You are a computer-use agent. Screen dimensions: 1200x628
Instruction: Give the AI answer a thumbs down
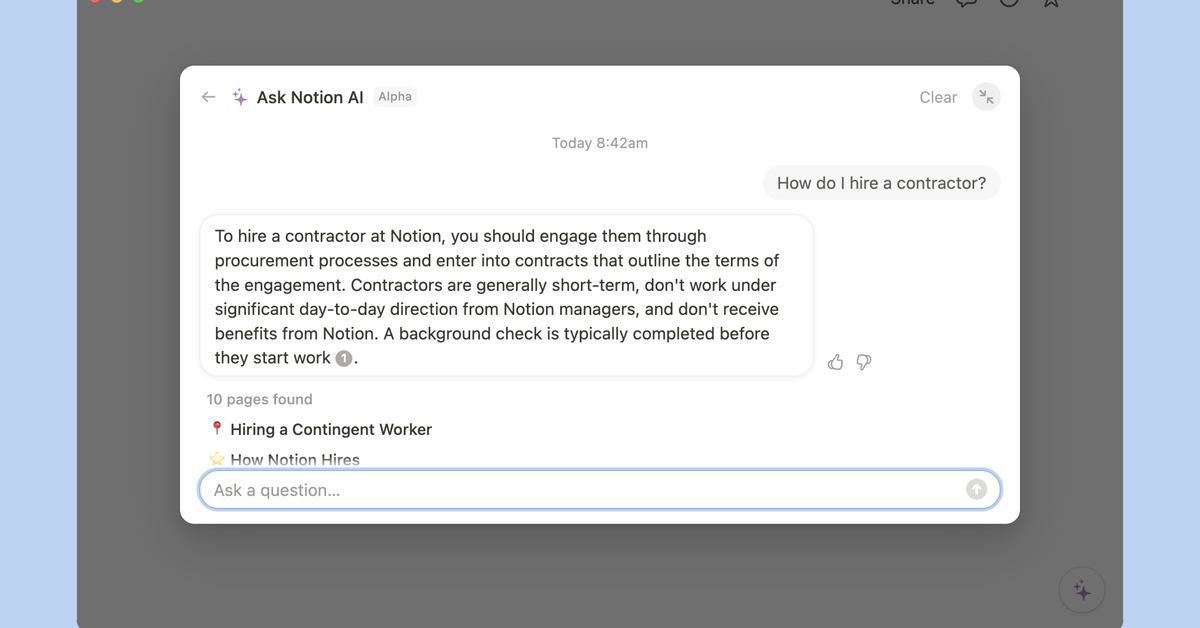pyautogui.click(x=863, y=362)
